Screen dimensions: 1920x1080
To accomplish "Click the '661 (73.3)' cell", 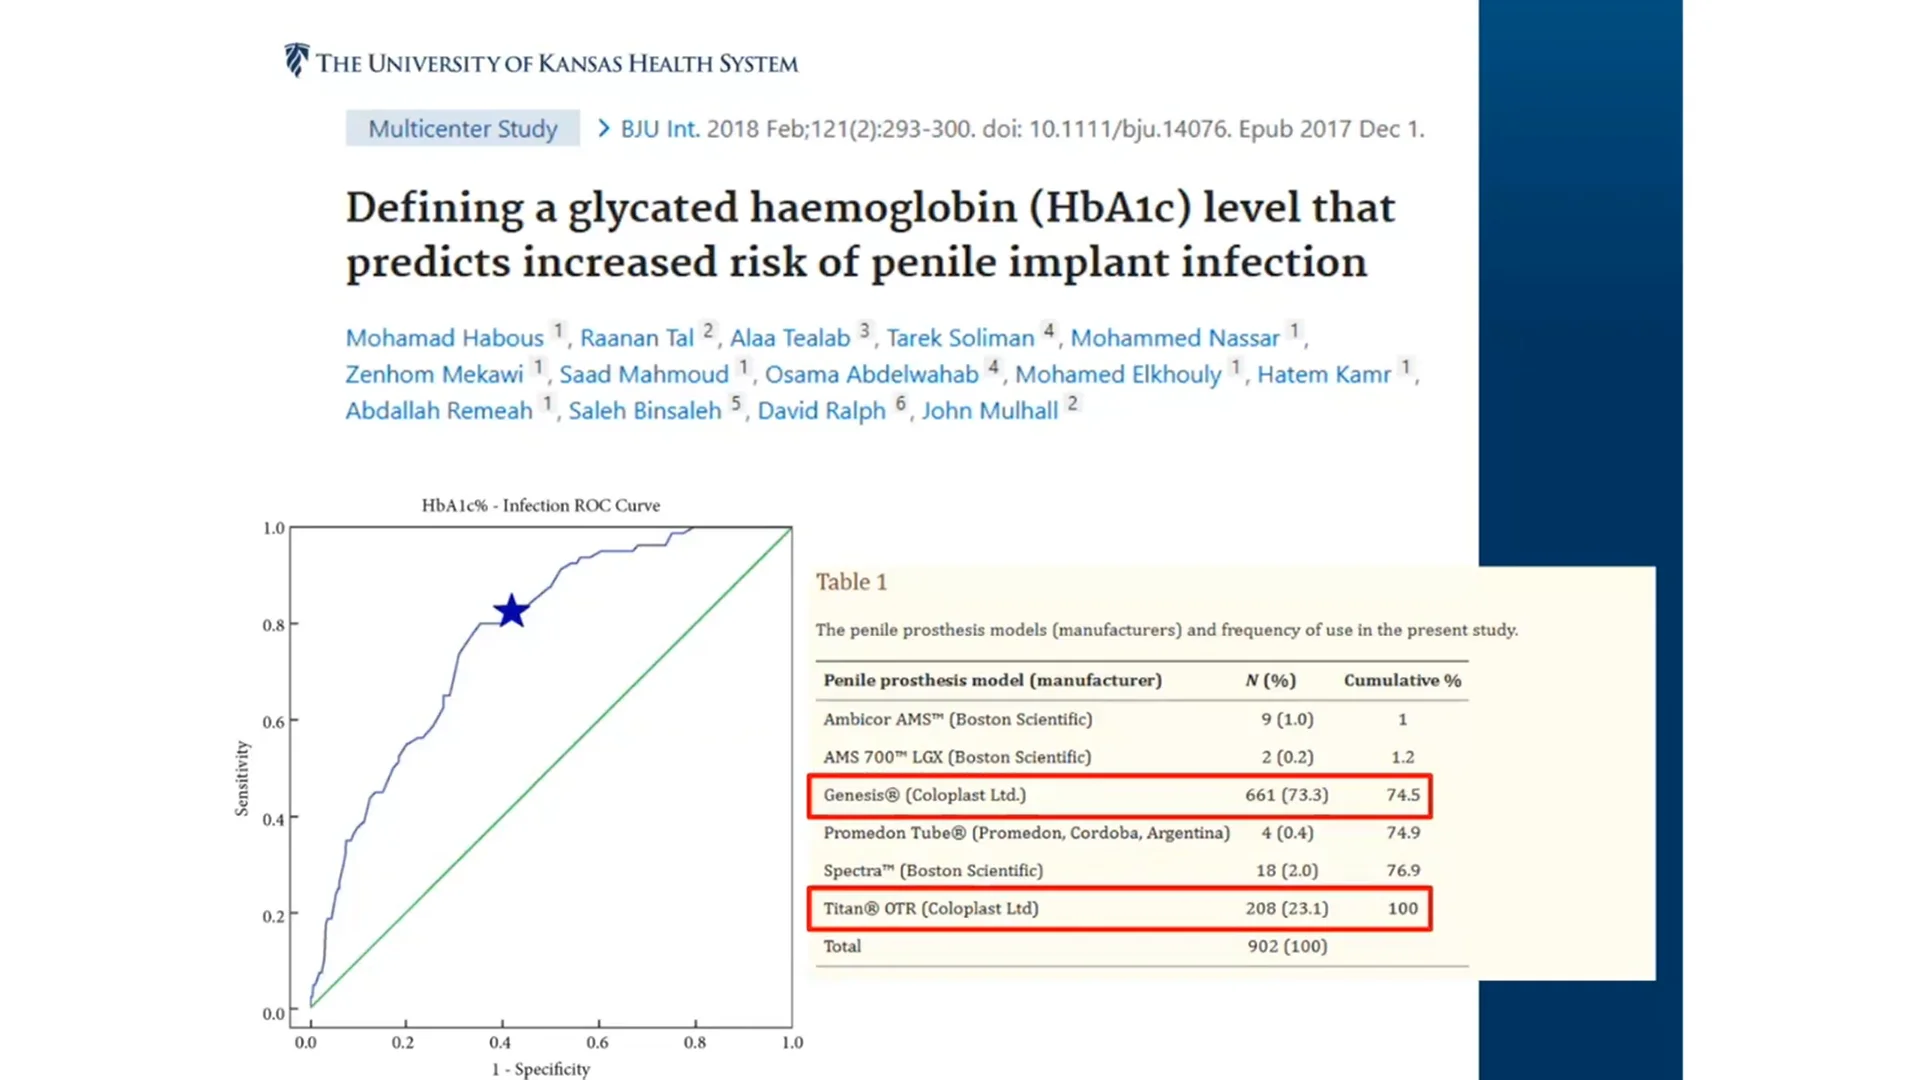I will point(1287,795).
